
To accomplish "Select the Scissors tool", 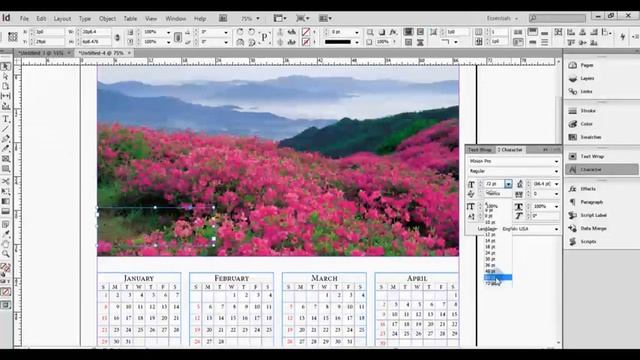I will point(5,181).
